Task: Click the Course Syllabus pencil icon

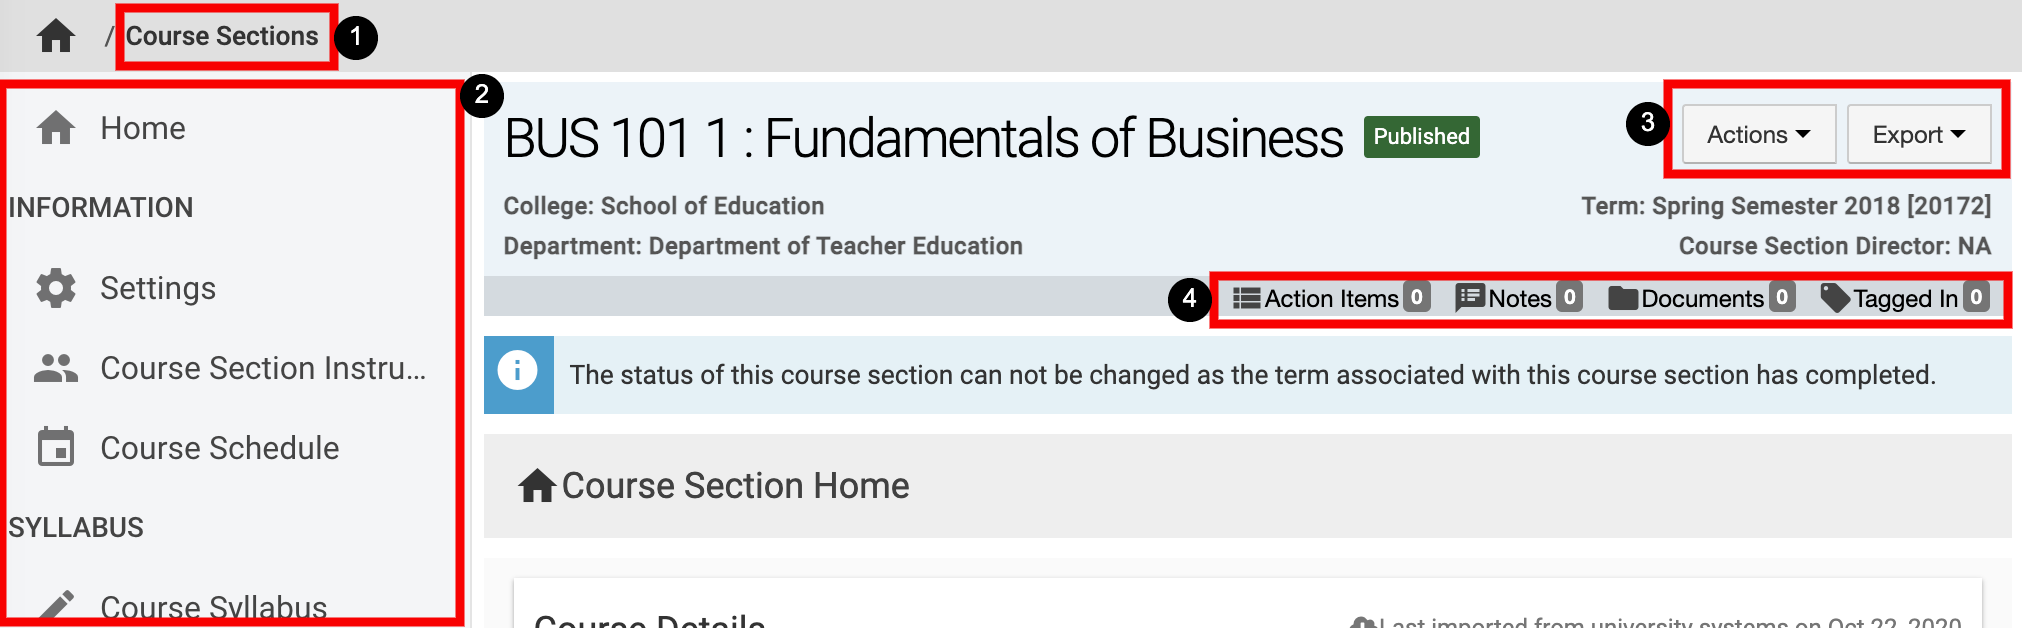Action: coord(56,606)
